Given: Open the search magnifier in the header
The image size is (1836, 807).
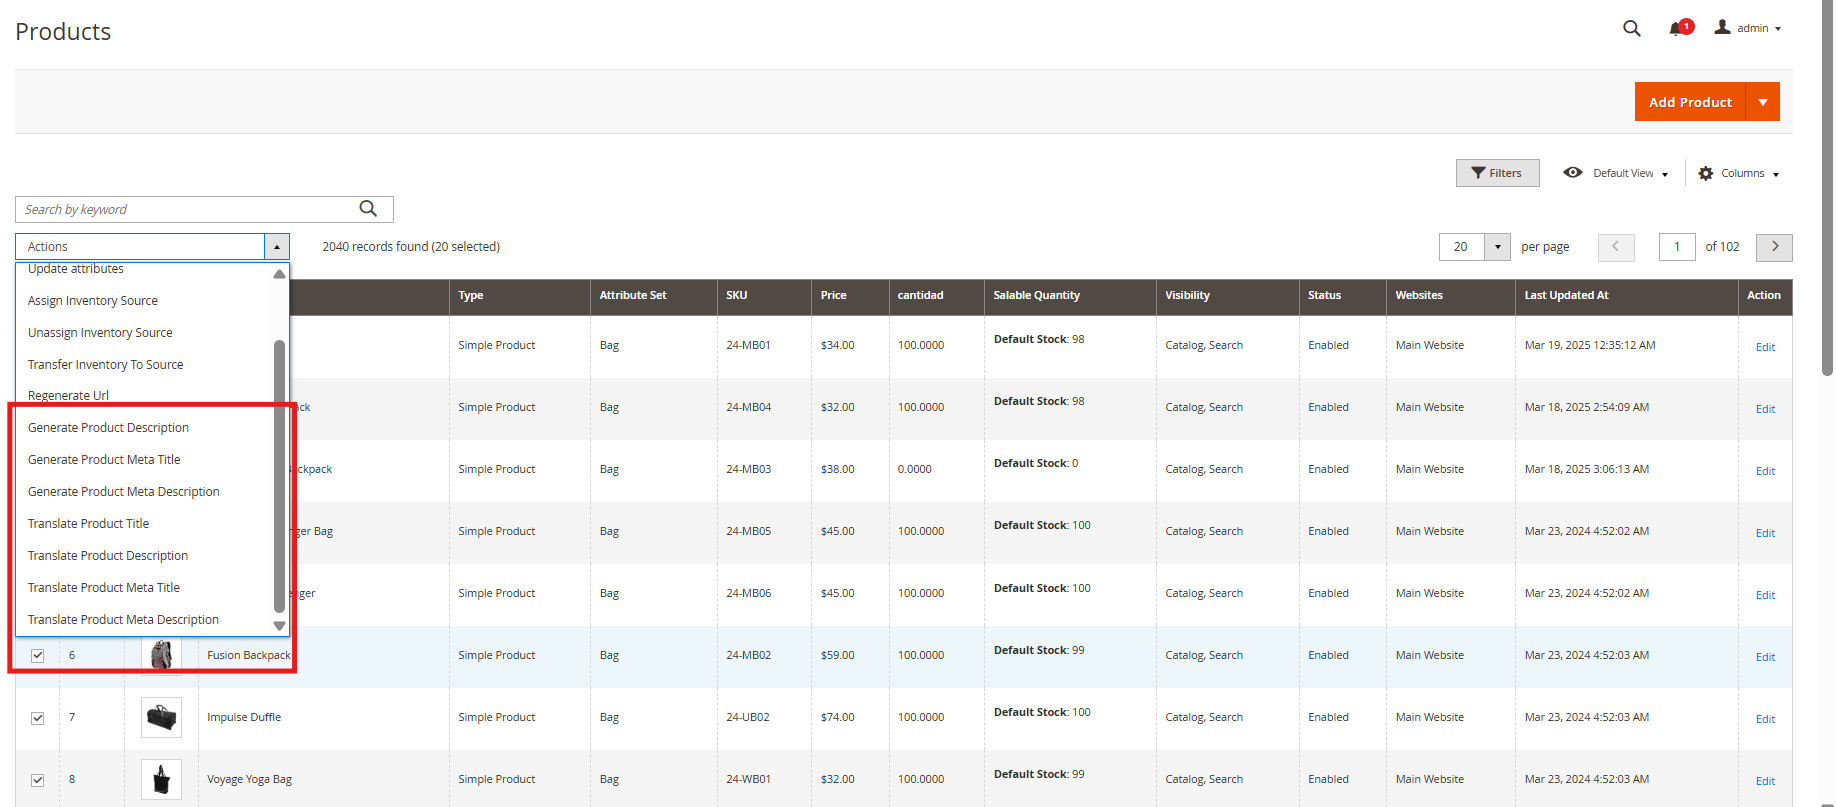Looking at the screenshot, I should coord(1631,28).
